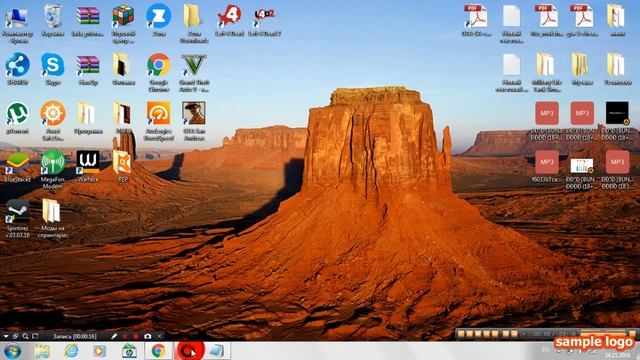Open the uTorrent desktop shortcut

click(17, 118)
